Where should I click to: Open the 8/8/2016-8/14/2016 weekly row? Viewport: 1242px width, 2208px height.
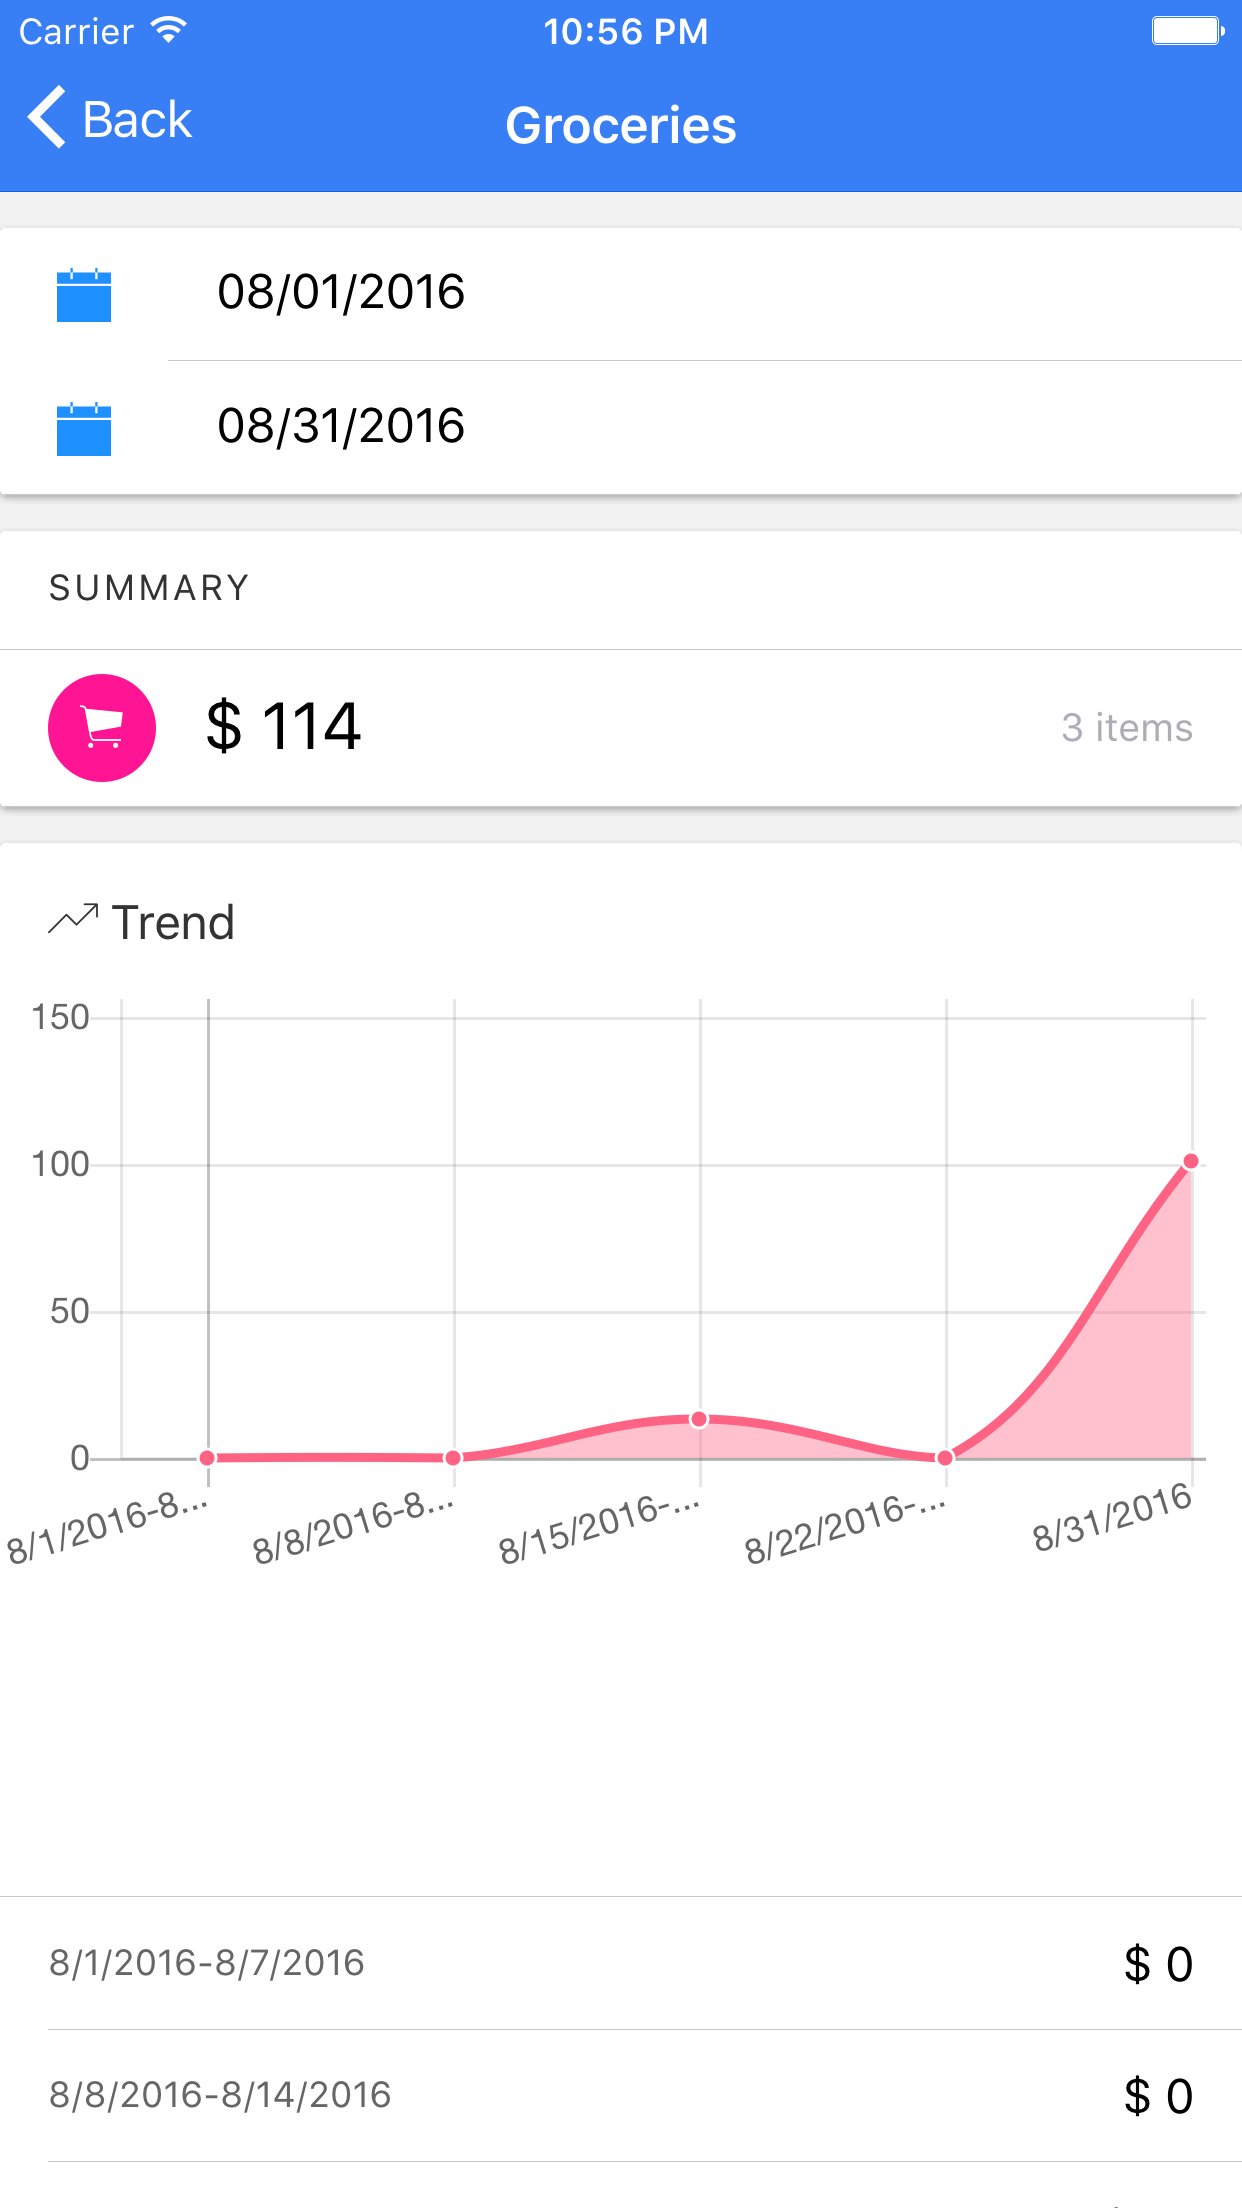pyautogui.click(x=621, y=2095)
